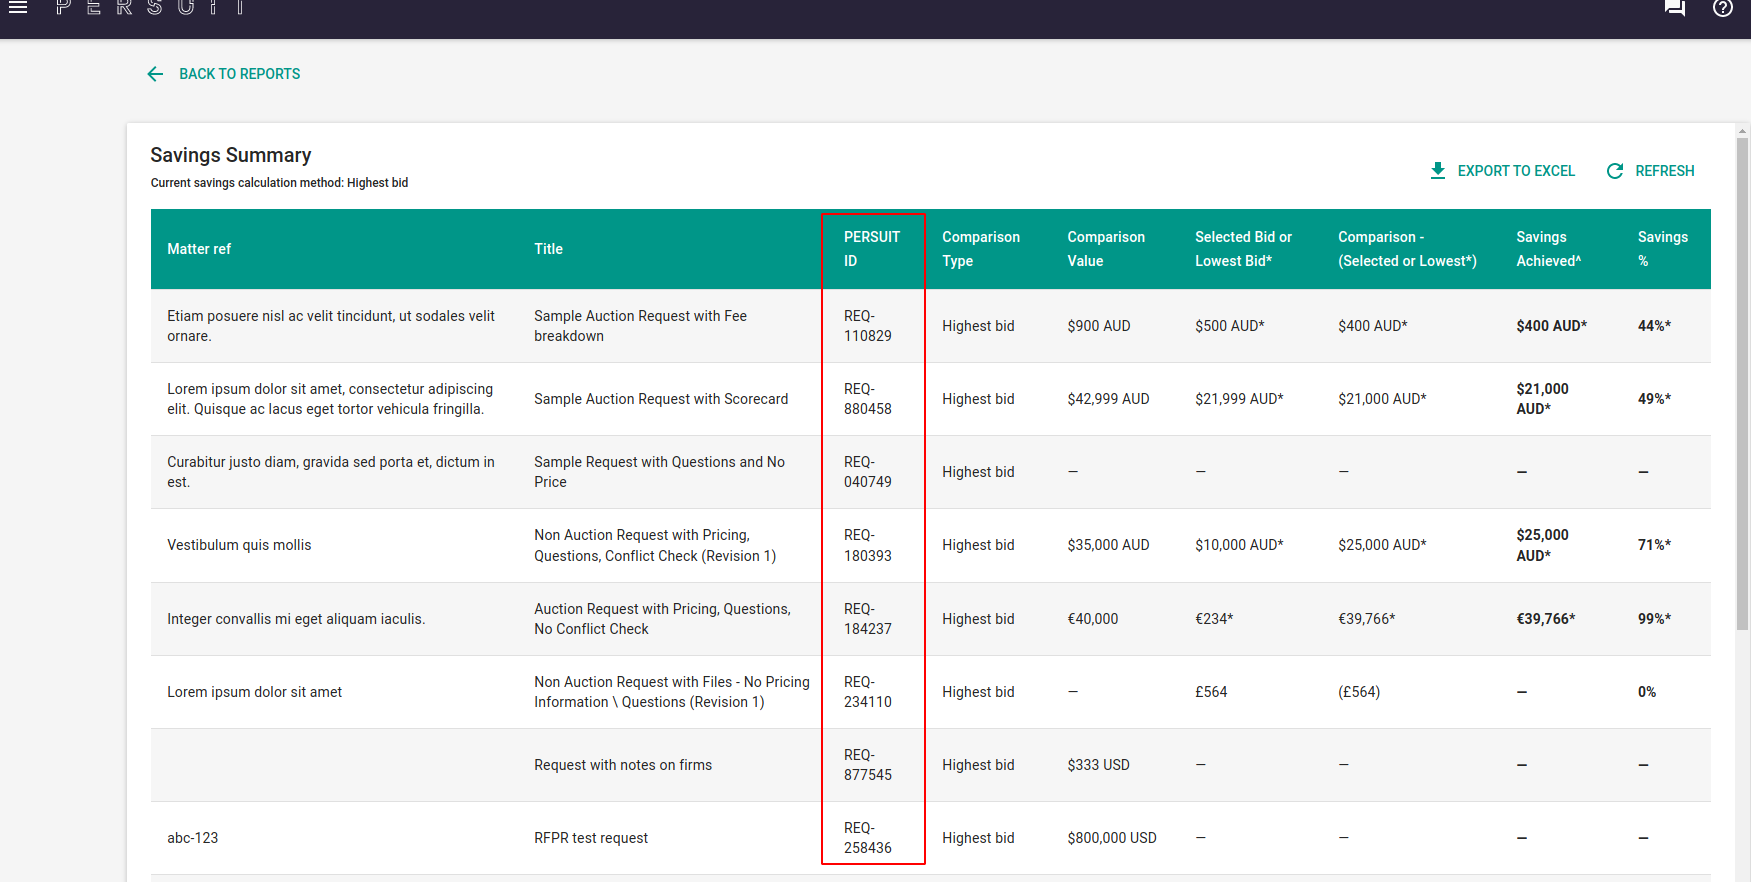Viewport: 1751px width, 882px height.
Task: Go back via Back to Reports link
Action: [x=239, y=74]
